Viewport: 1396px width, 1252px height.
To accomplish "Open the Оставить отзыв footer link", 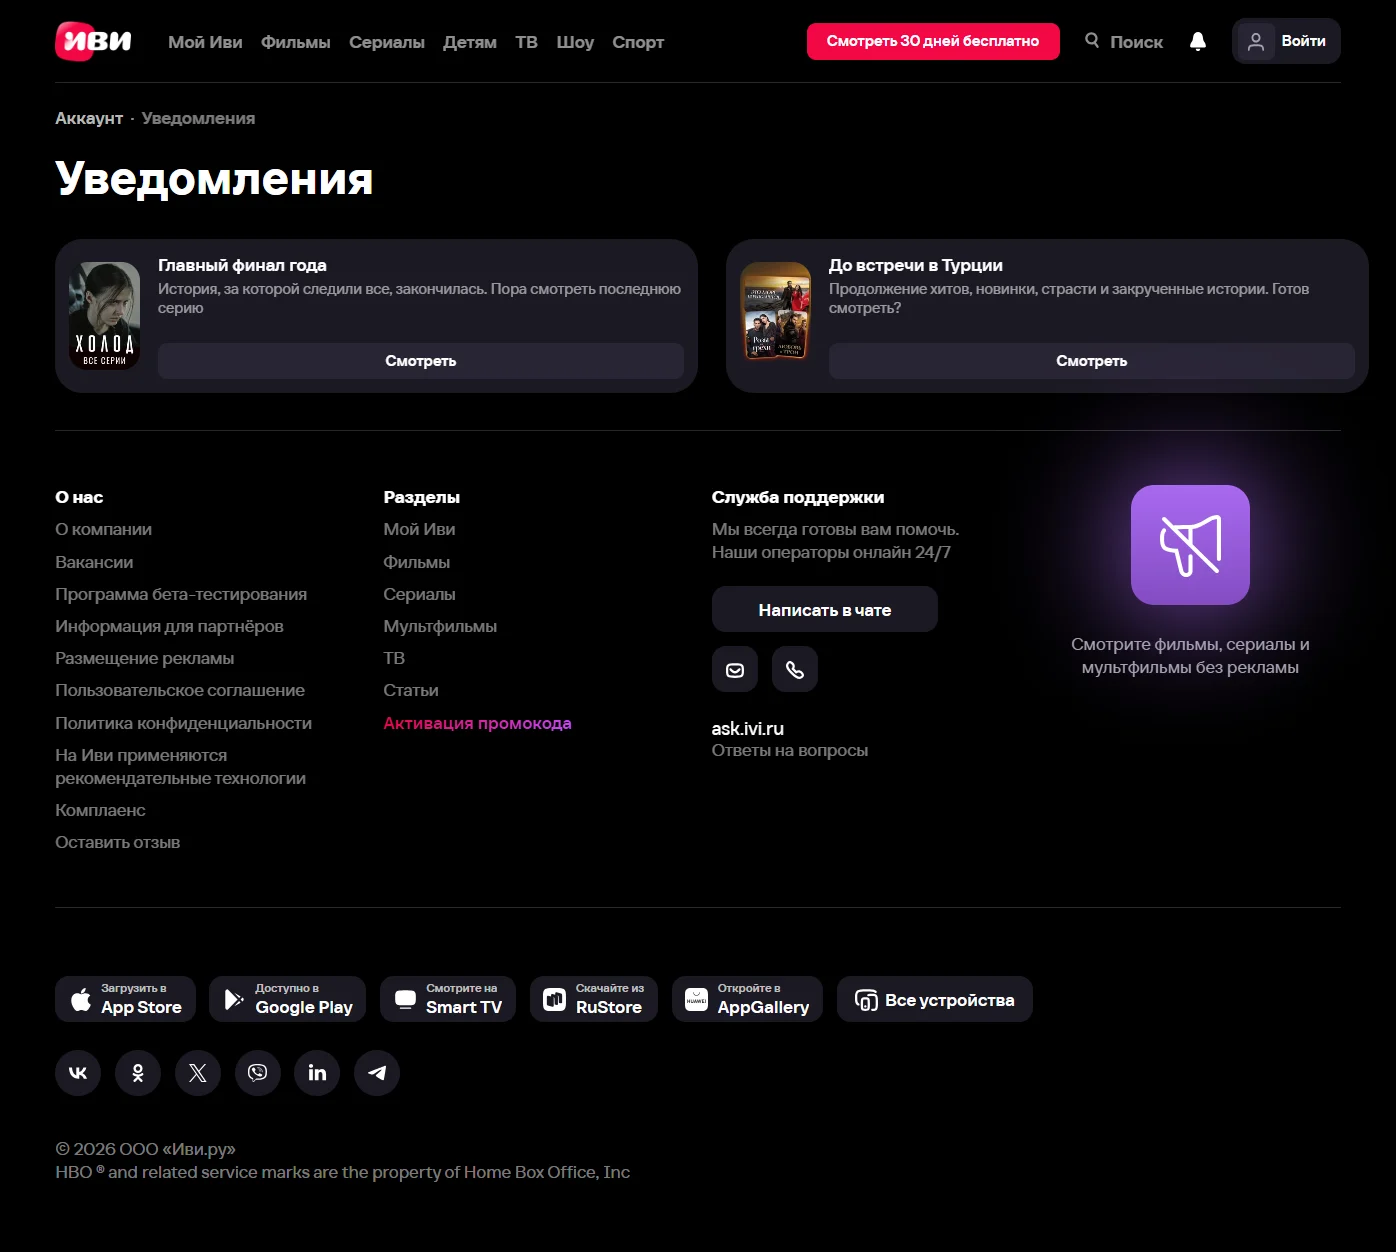I will coord(118,842).
